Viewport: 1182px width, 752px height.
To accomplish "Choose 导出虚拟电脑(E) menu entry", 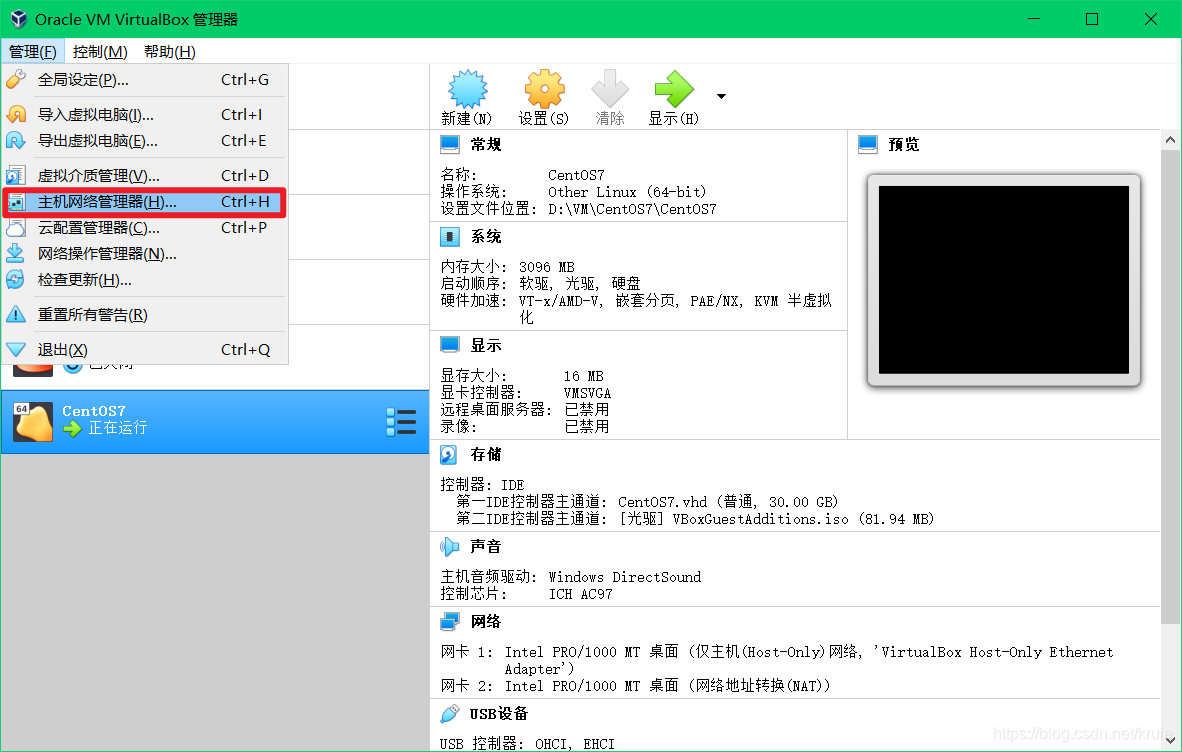I will pyautogui.click(x=144, y=141).
